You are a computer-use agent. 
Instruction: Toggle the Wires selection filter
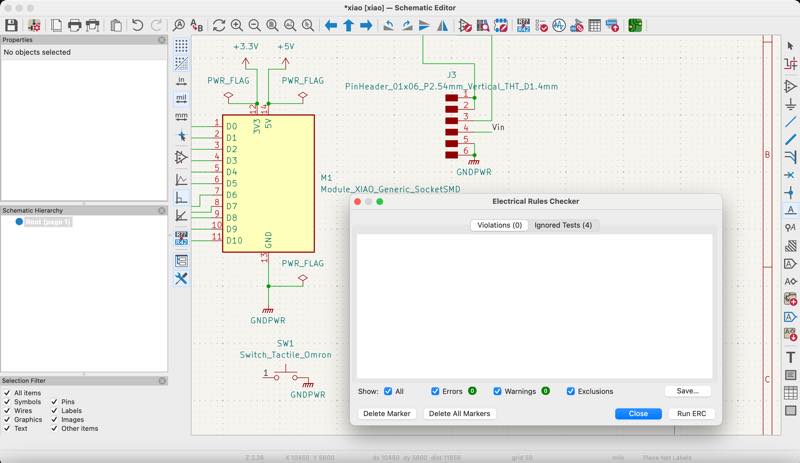point(7,411)
